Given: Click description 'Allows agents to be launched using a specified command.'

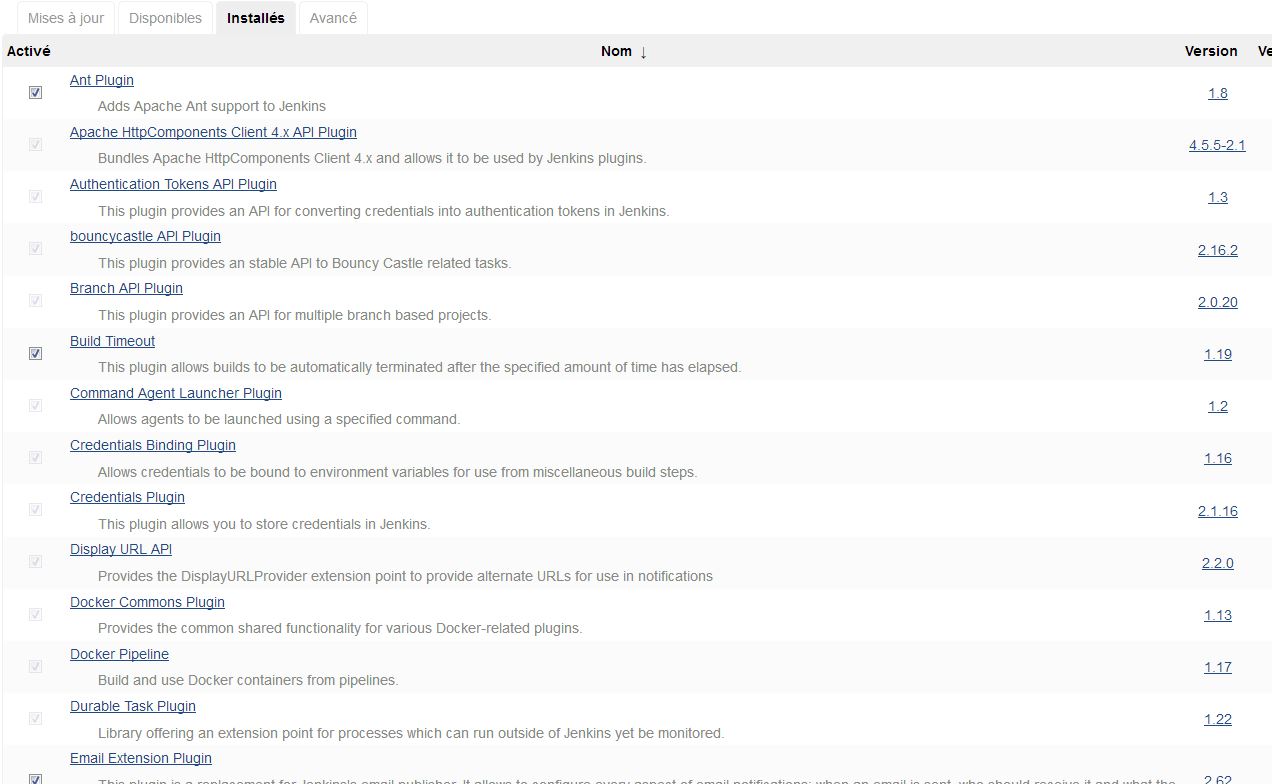Looking at the screenshot, I should click(x=279, y=419).
